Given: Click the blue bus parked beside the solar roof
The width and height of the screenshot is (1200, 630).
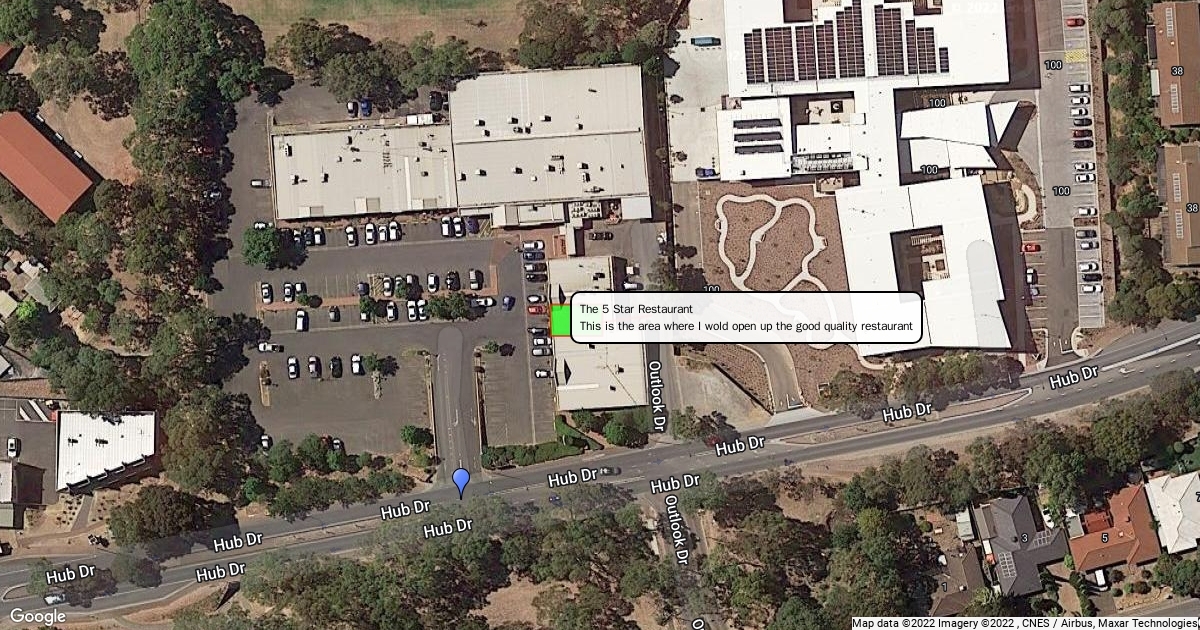Looking at the screenshot, I should pos(706,41).
